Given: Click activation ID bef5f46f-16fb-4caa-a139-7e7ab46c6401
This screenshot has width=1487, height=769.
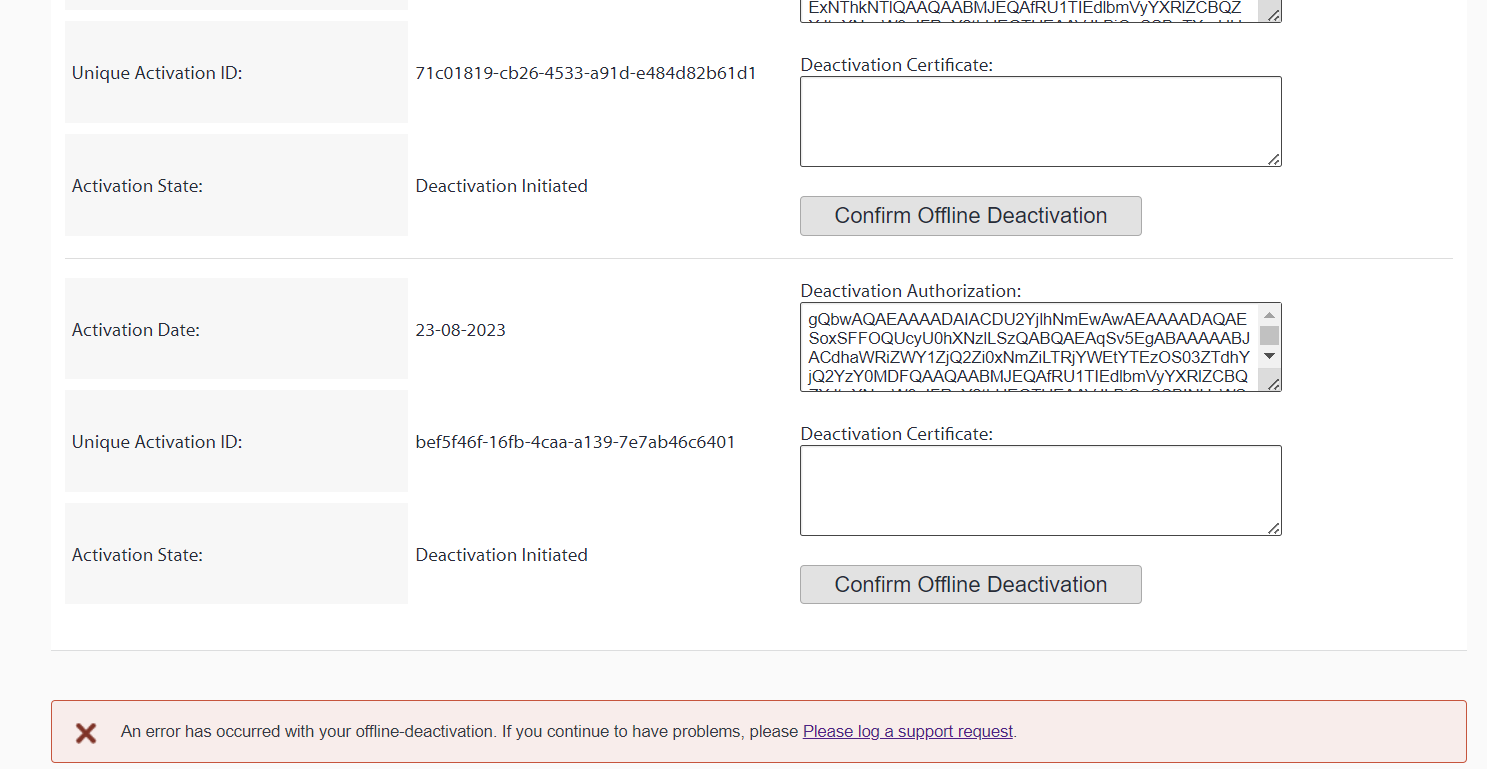Looking at the screenshot, I should 575,442.
